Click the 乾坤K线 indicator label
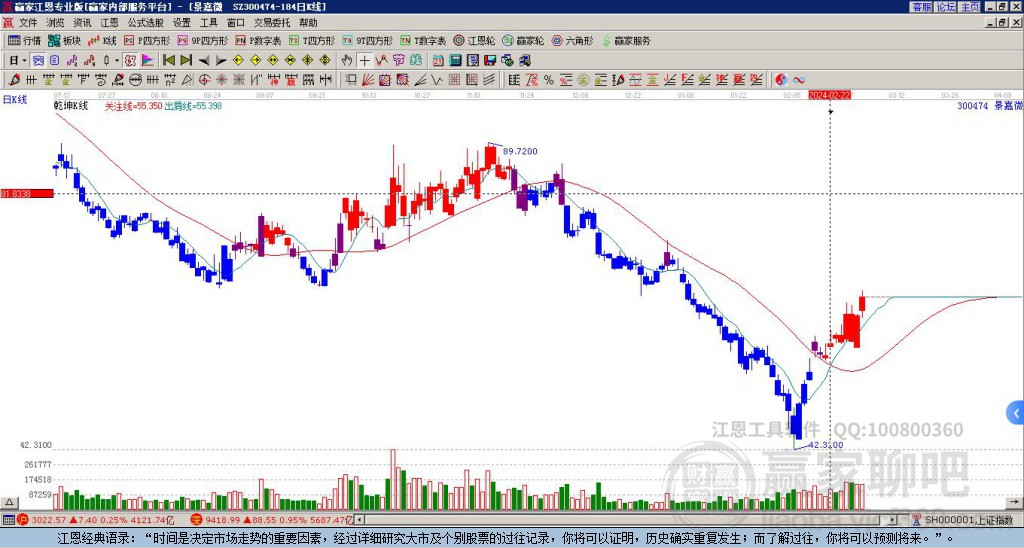This screenshot has height=548, width=1024. (x=71, y=106)
